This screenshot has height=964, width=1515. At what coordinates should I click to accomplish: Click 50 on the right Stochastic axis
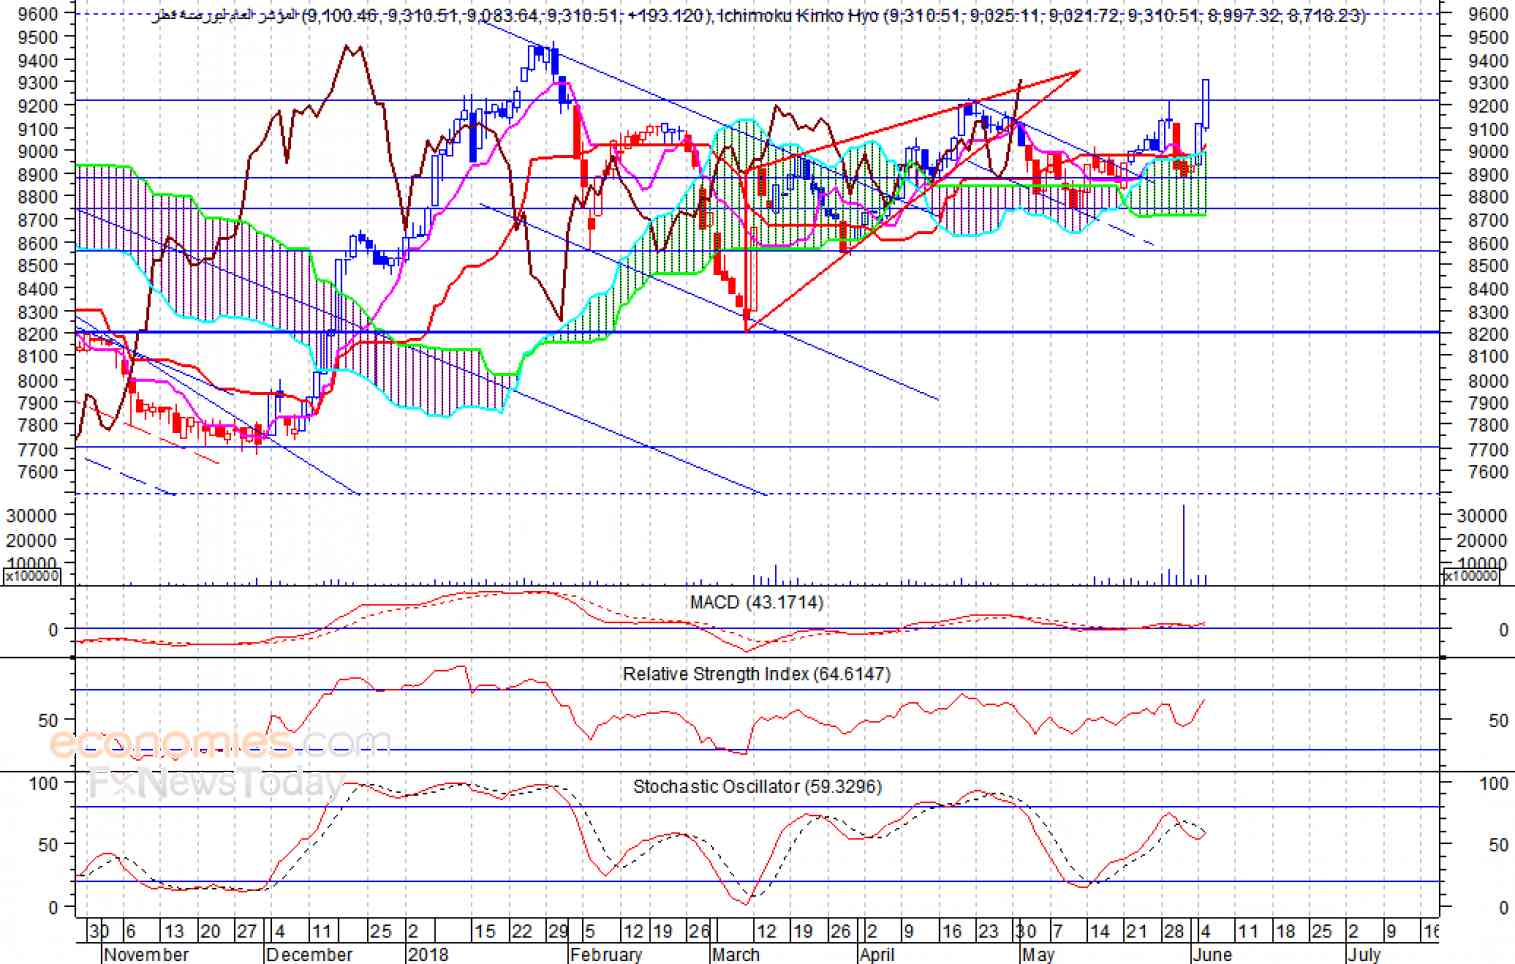tap(1498, 846)
